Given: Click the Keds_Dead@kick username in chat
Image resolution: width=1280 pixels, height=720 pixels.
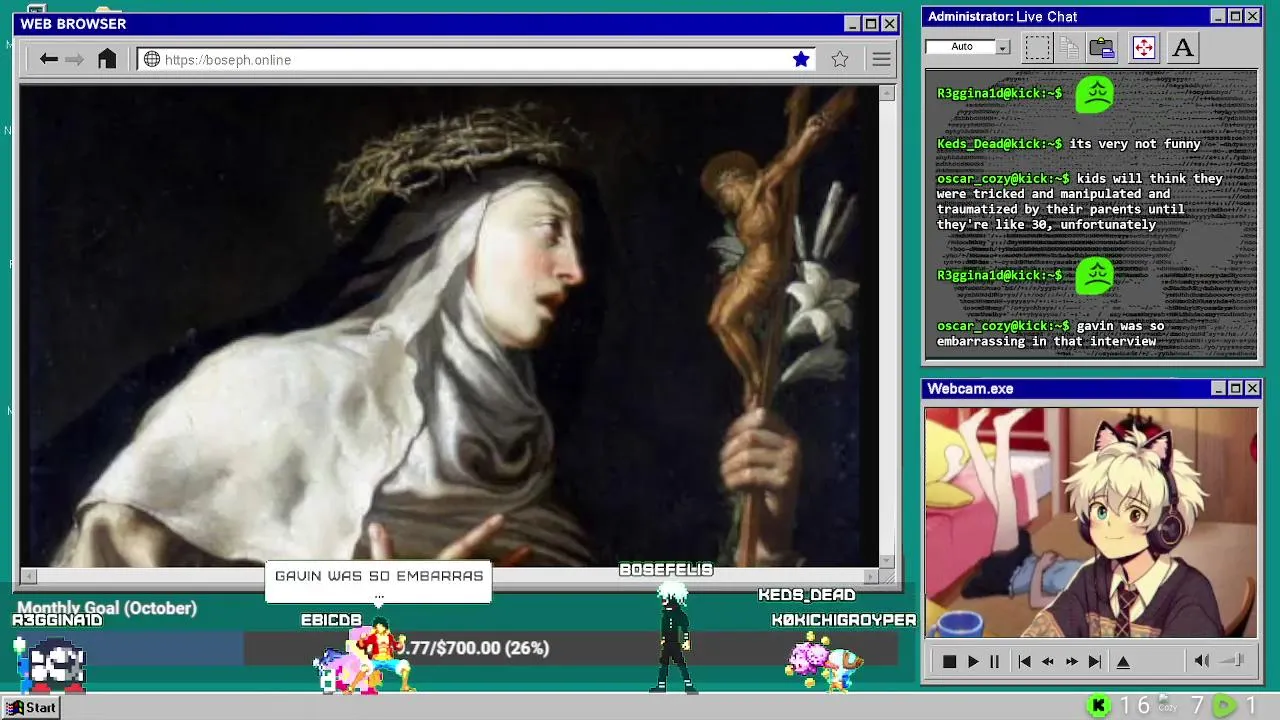Looking at the screenshot, I should tap(999, 144).
